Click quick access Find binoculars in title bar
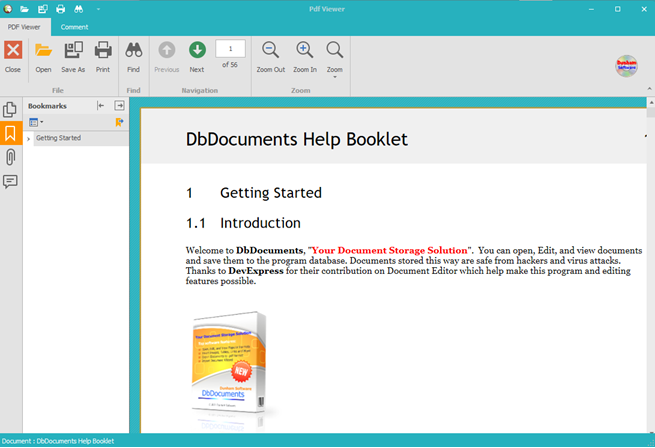655x448 pixels. 79,9
